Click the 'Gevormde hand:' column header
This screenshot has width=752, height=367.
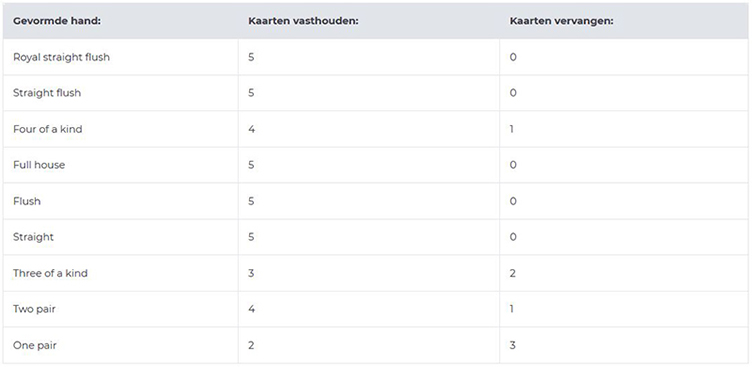point(57,22)
